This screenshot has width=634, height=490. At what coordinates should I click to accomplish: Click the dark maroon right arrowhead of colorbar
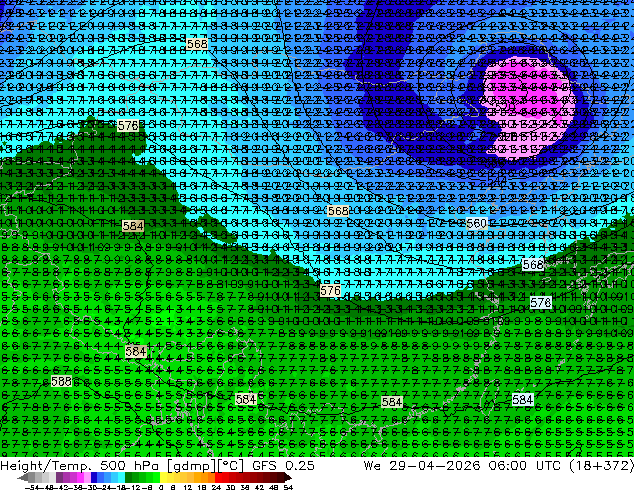(x=288, y=477)
